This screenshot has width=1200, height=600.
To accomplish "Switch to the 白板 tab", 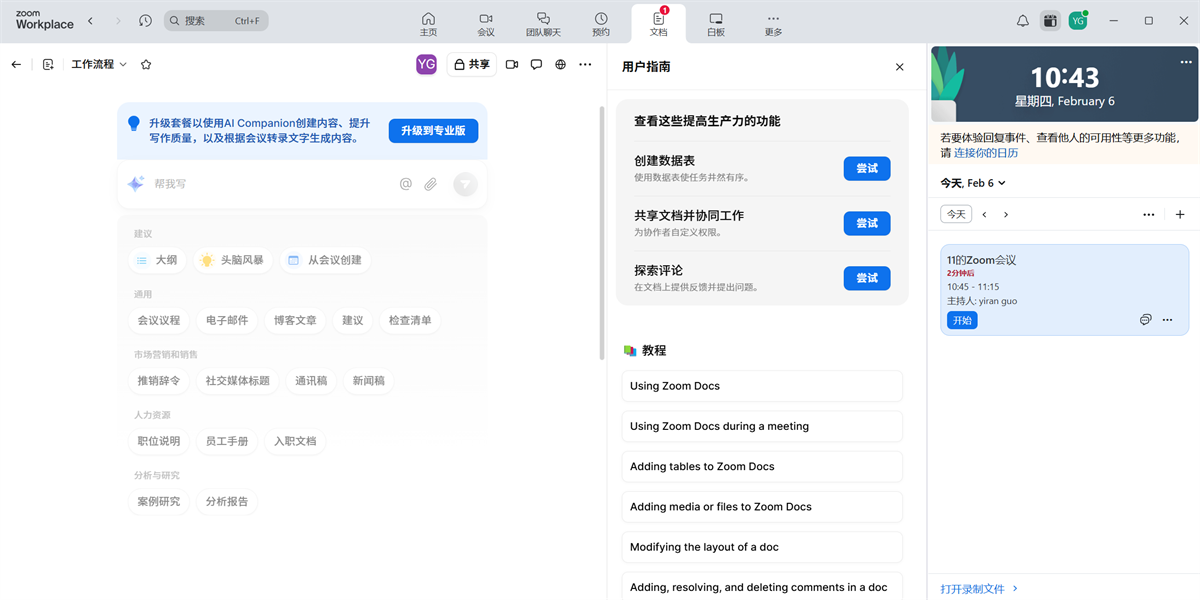I will 715,22.
